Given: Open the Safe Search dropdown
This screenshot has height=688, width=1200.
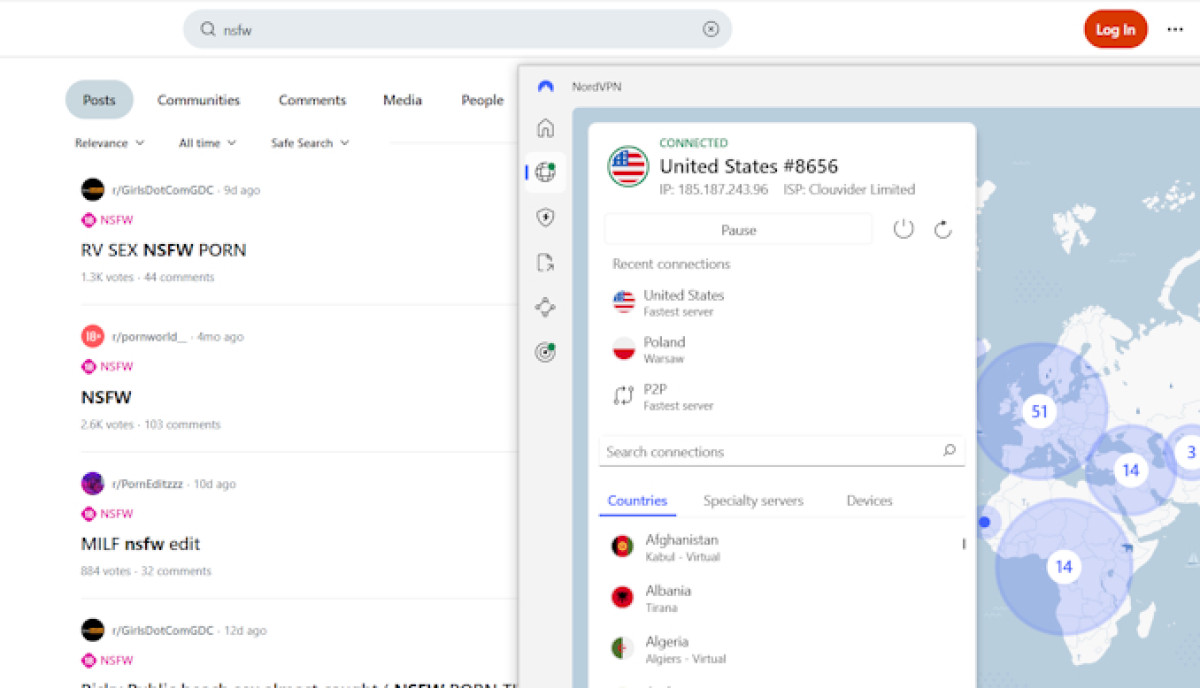Looking at the screenshot, I should pos(310,143).
